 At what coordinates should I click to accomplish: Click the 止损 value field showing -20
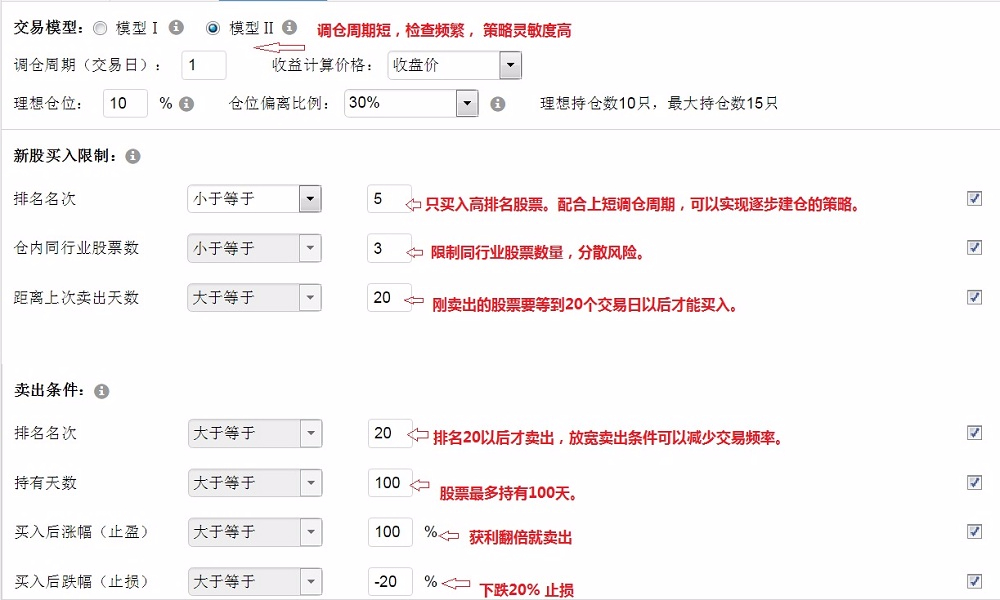389,581
